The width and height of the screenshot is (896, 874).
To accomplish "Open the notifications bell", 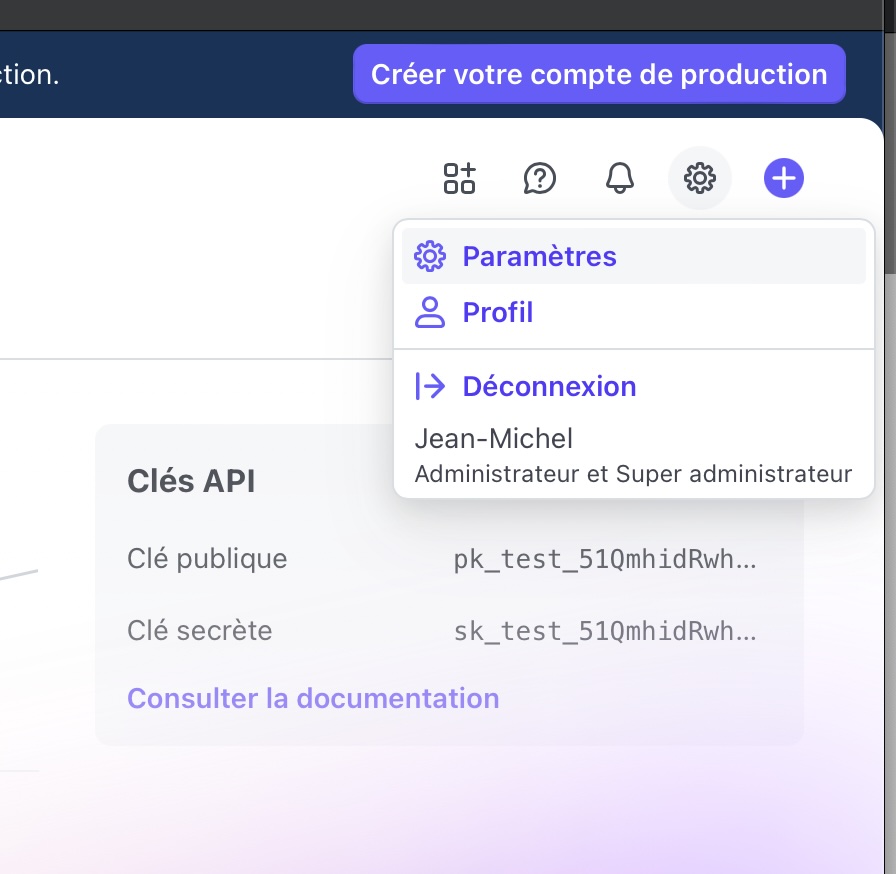I will tap(620, 178).
